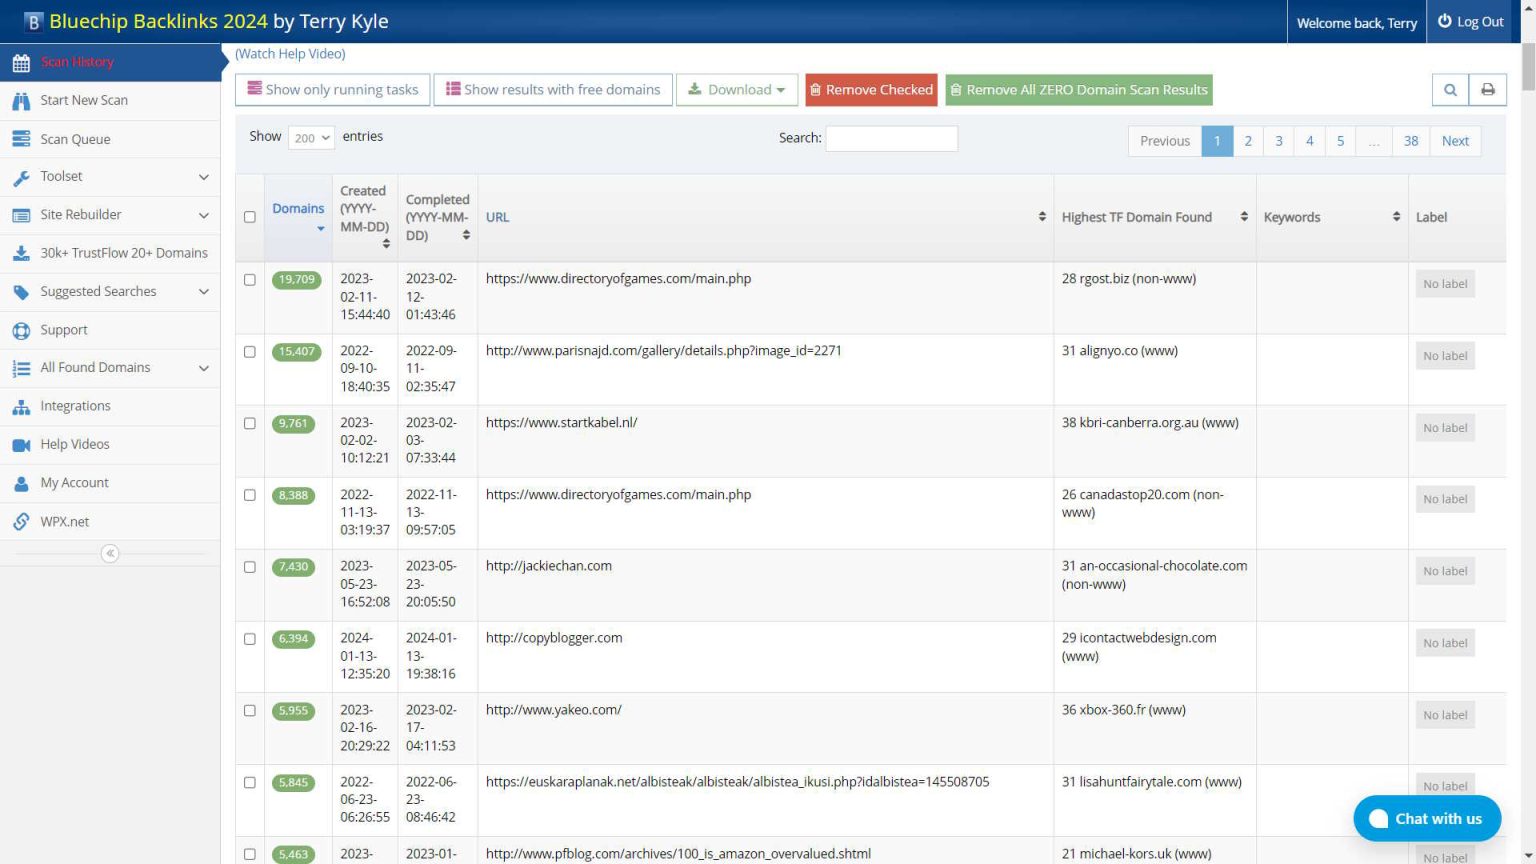Image resolution: width=1536 pixels, height=864 pixels.
Task: Open the entries-per-page dropdown
Action: 311,138
